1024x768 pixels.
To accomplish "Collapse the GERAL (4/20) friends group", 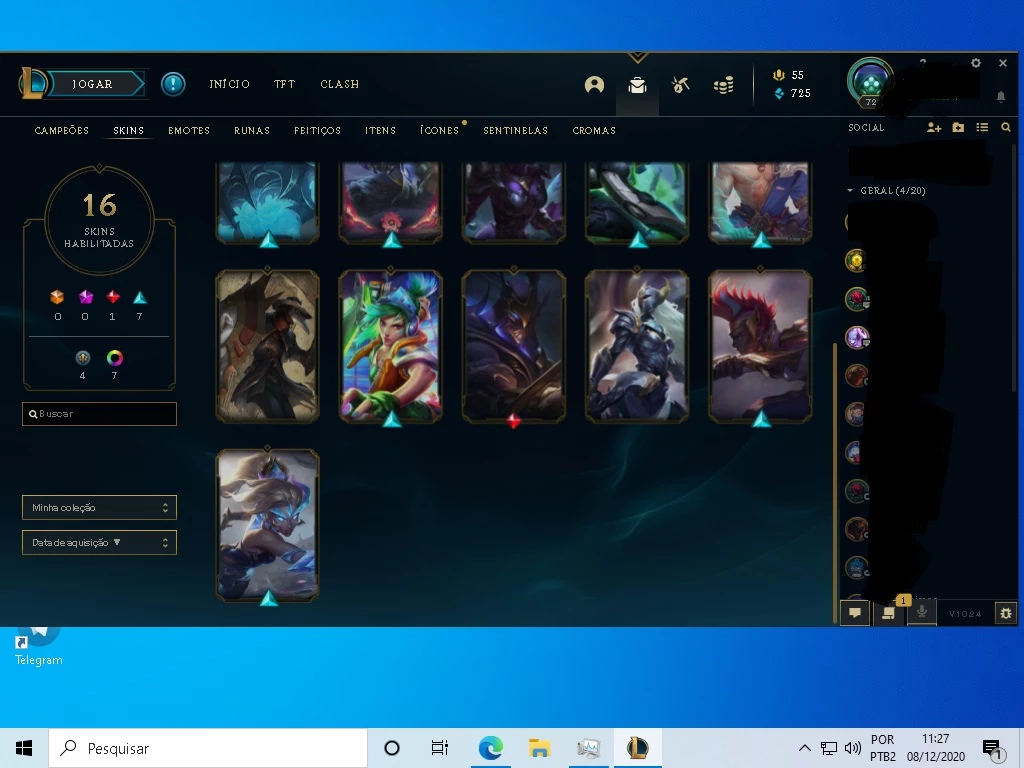I will click(886, 191).
